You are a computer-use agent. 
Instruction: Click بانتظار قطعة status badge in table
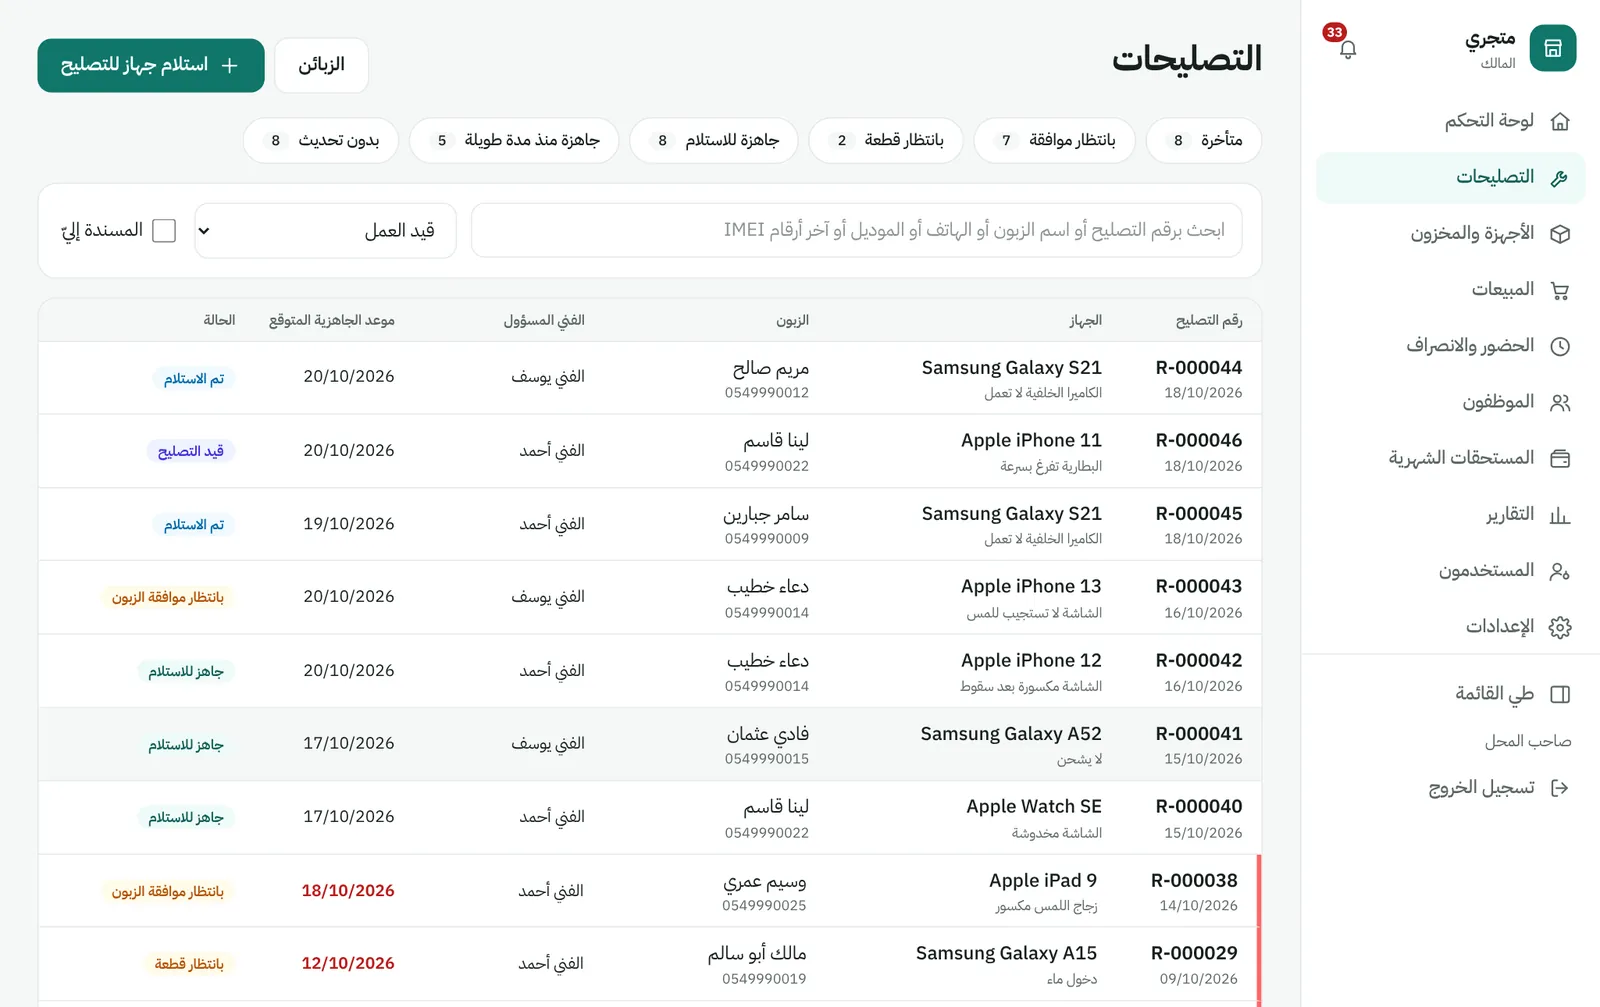(x=189, y=964)
